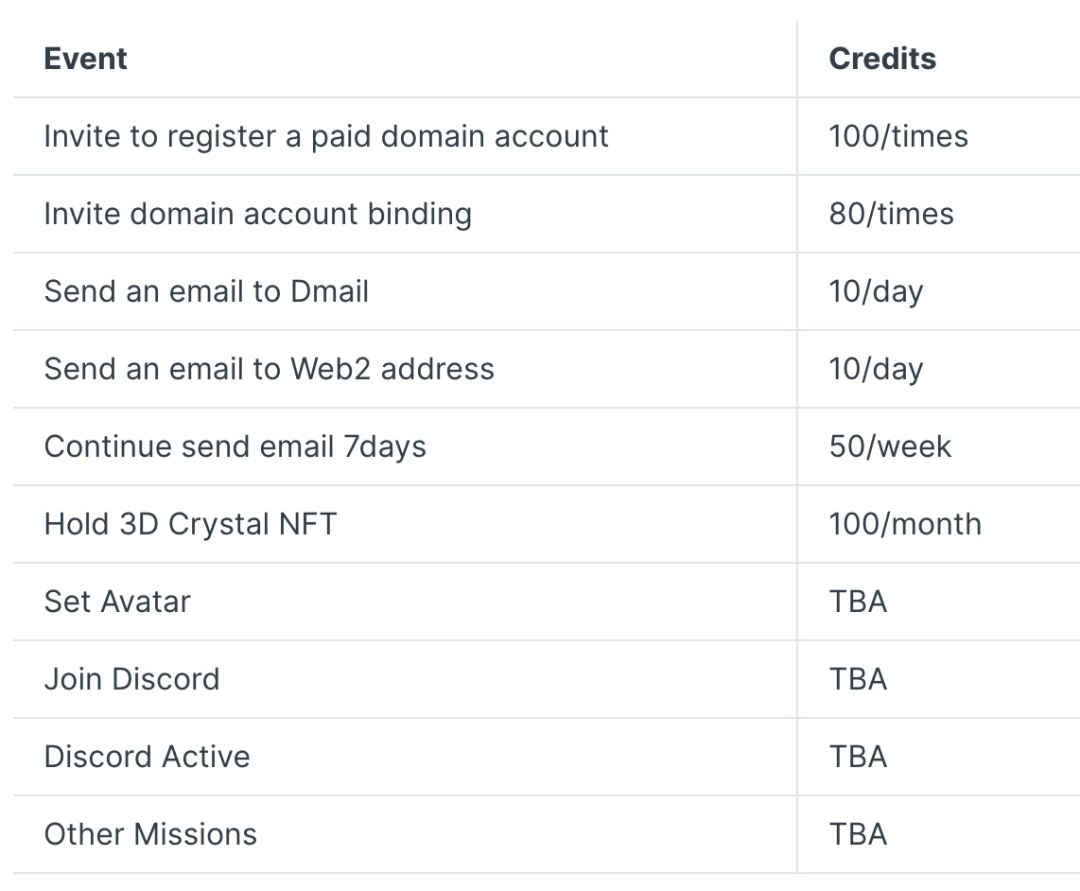This screenshot has height=891, width=1080.
Task: Select the 'Hold 3D Crystal NFT' event
Action: [190, 524]
